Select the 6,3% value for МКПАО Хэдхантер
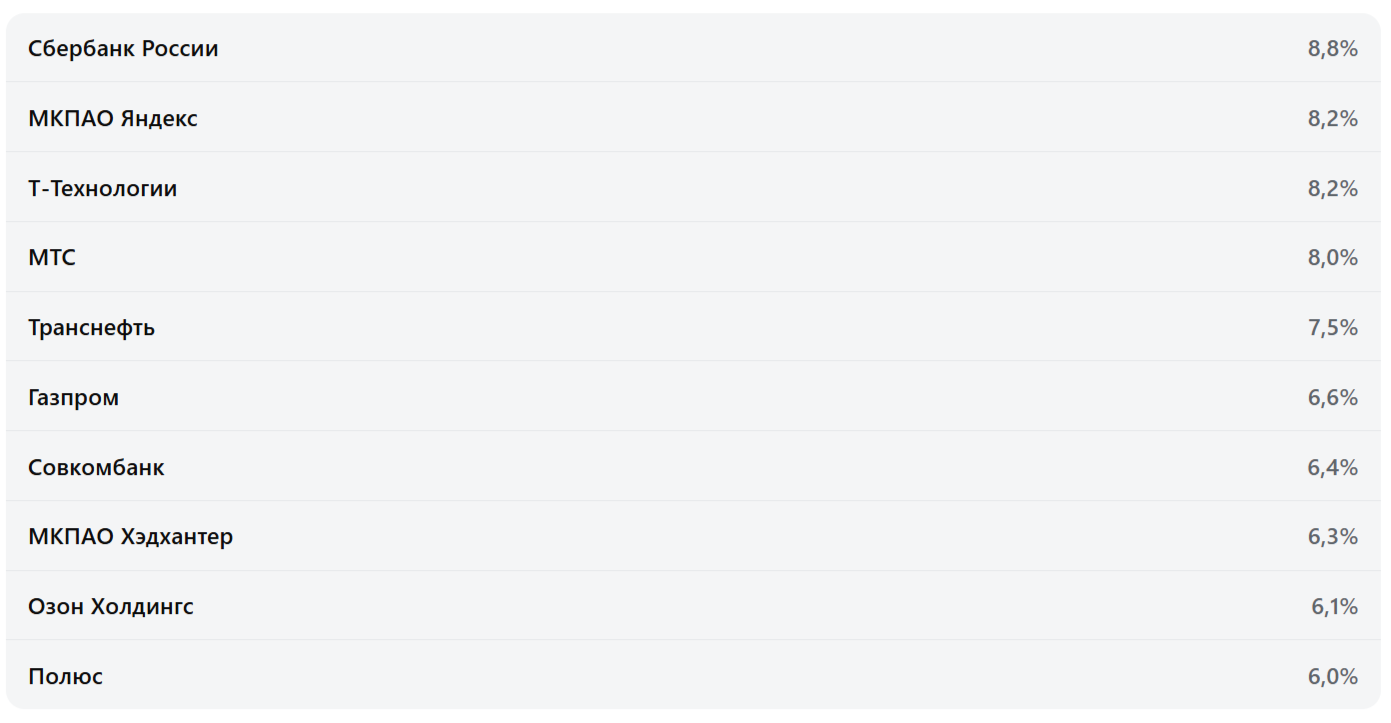 (1332, 537)
